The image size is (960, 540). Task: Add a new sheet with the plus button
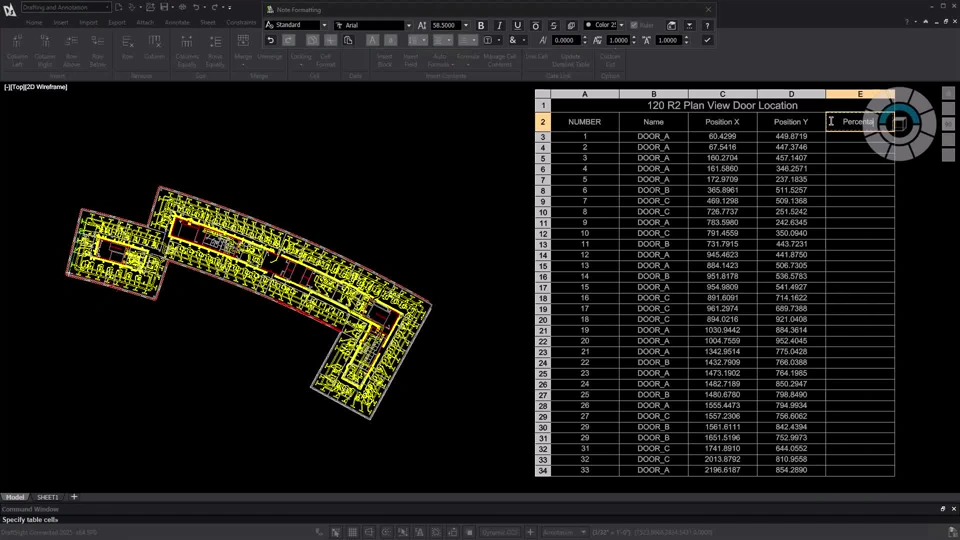pos(74,497)
